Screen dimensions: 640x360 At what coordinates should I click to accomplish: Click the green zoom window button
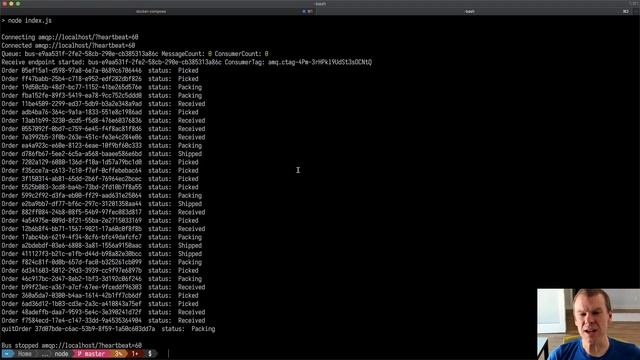[x=18, y=3]
